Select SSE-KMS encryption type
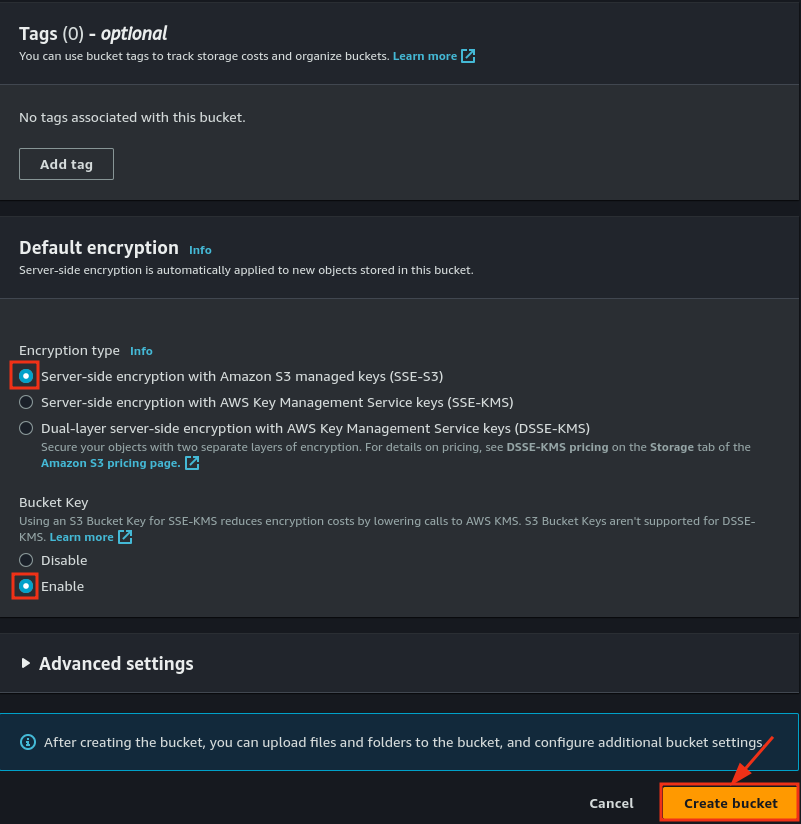 (26, 402)
